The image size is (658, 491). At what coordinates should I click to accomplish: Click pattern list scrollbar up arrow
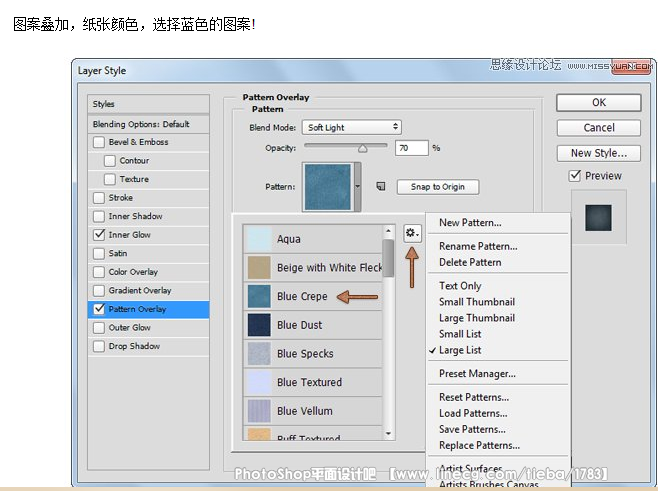coord(388,231)
